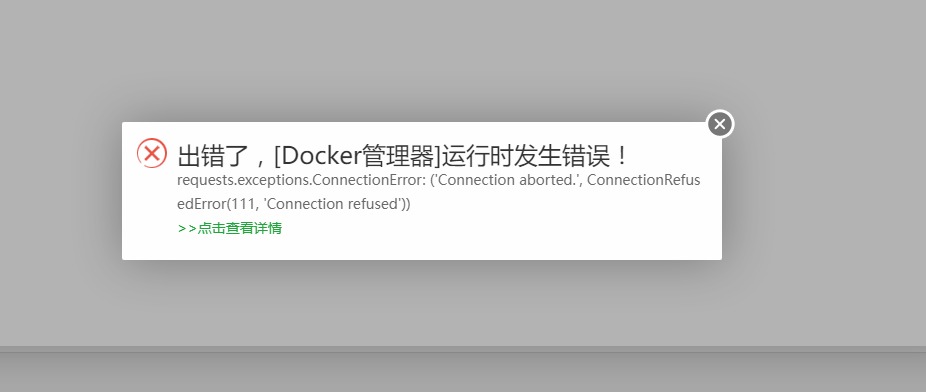This screenshot has width=926, height=392.
Task: Click the >> arrows before 点击查看详情
Action: coord(187,228)
